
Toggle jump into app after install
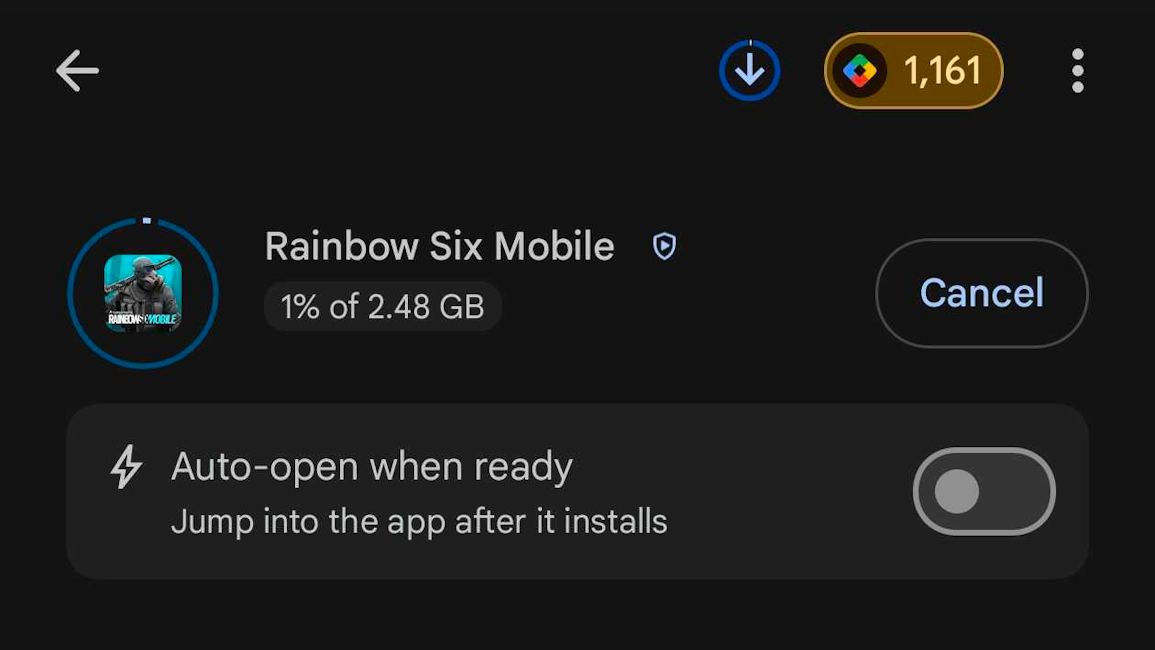click(983, 490)
